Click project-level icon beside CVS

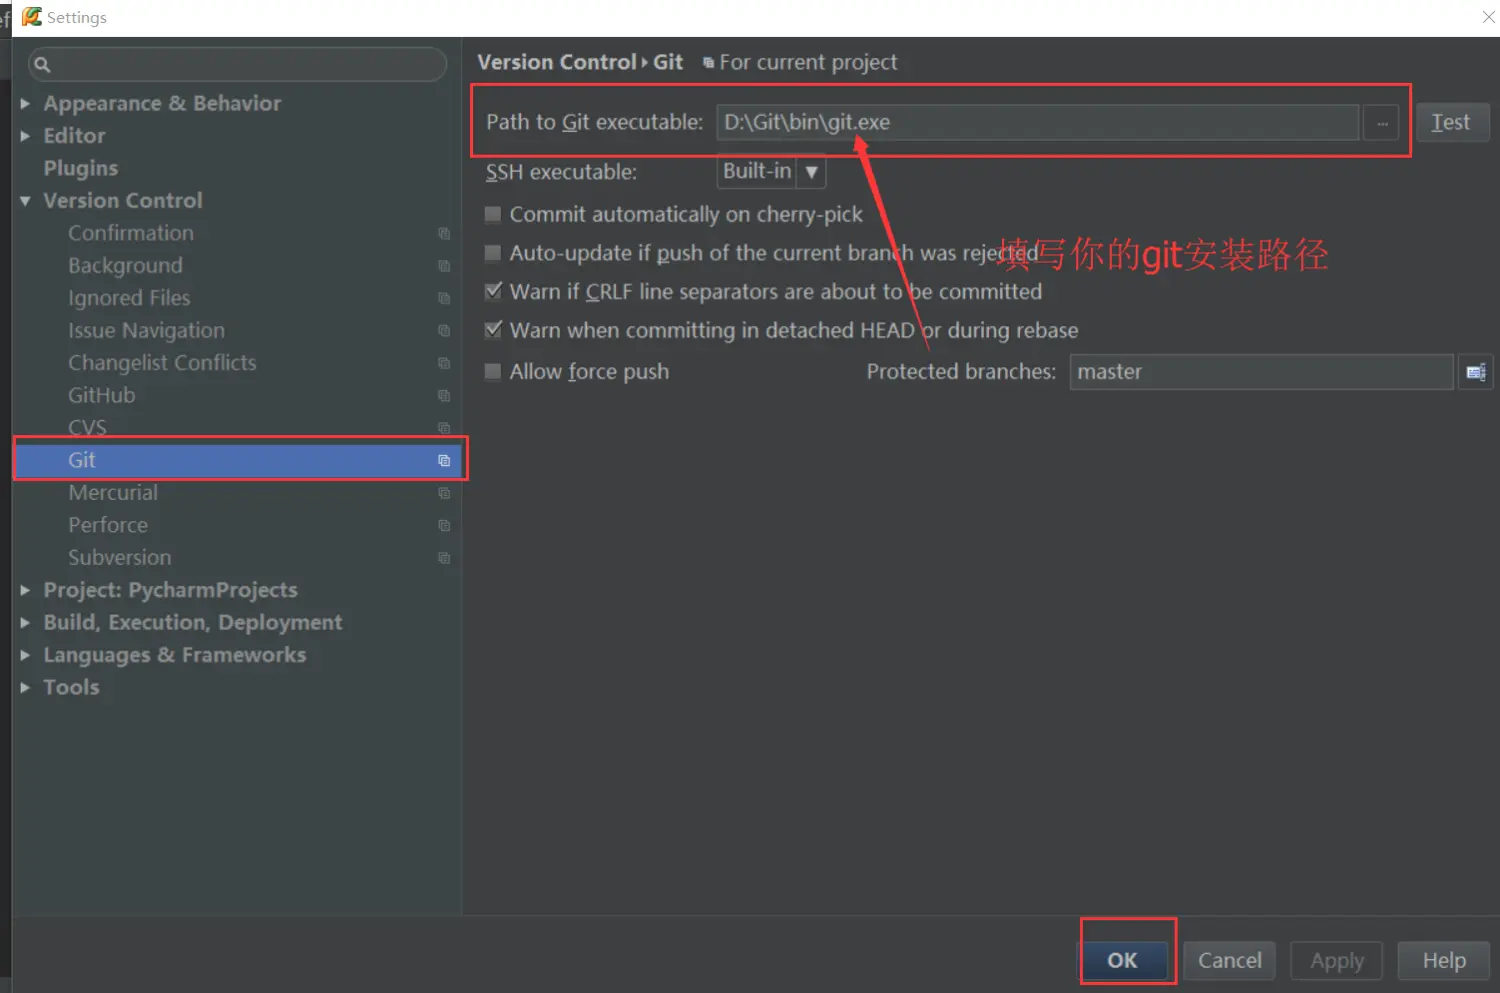(444, 428)
